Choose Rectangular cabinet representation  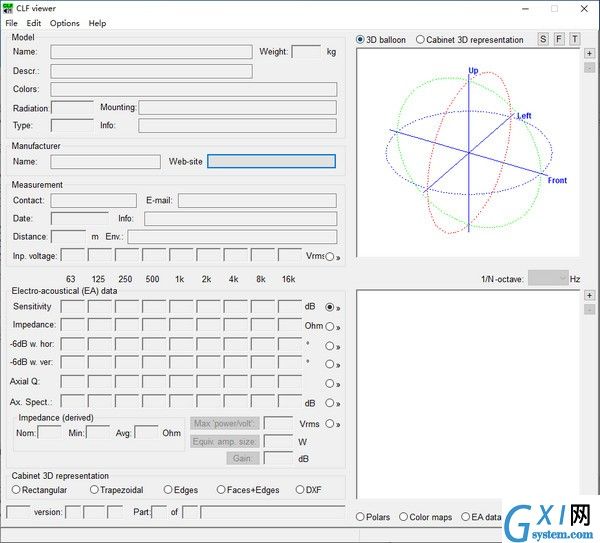click(x=39, y=490)
